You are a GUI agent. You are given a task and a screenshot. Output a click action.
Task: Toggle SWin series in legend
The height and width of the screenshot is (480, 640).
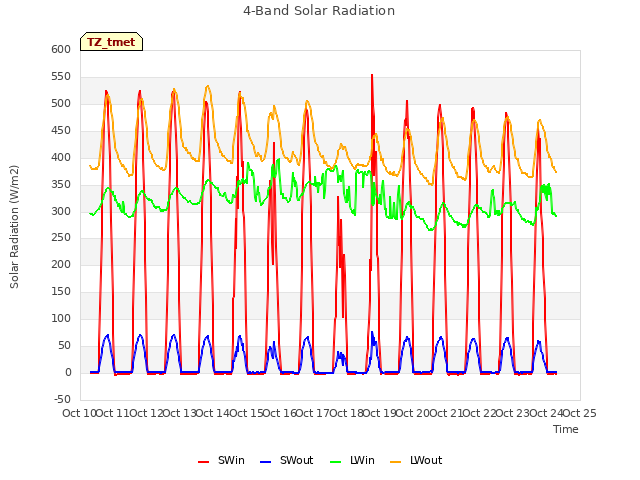click(221, 460)
